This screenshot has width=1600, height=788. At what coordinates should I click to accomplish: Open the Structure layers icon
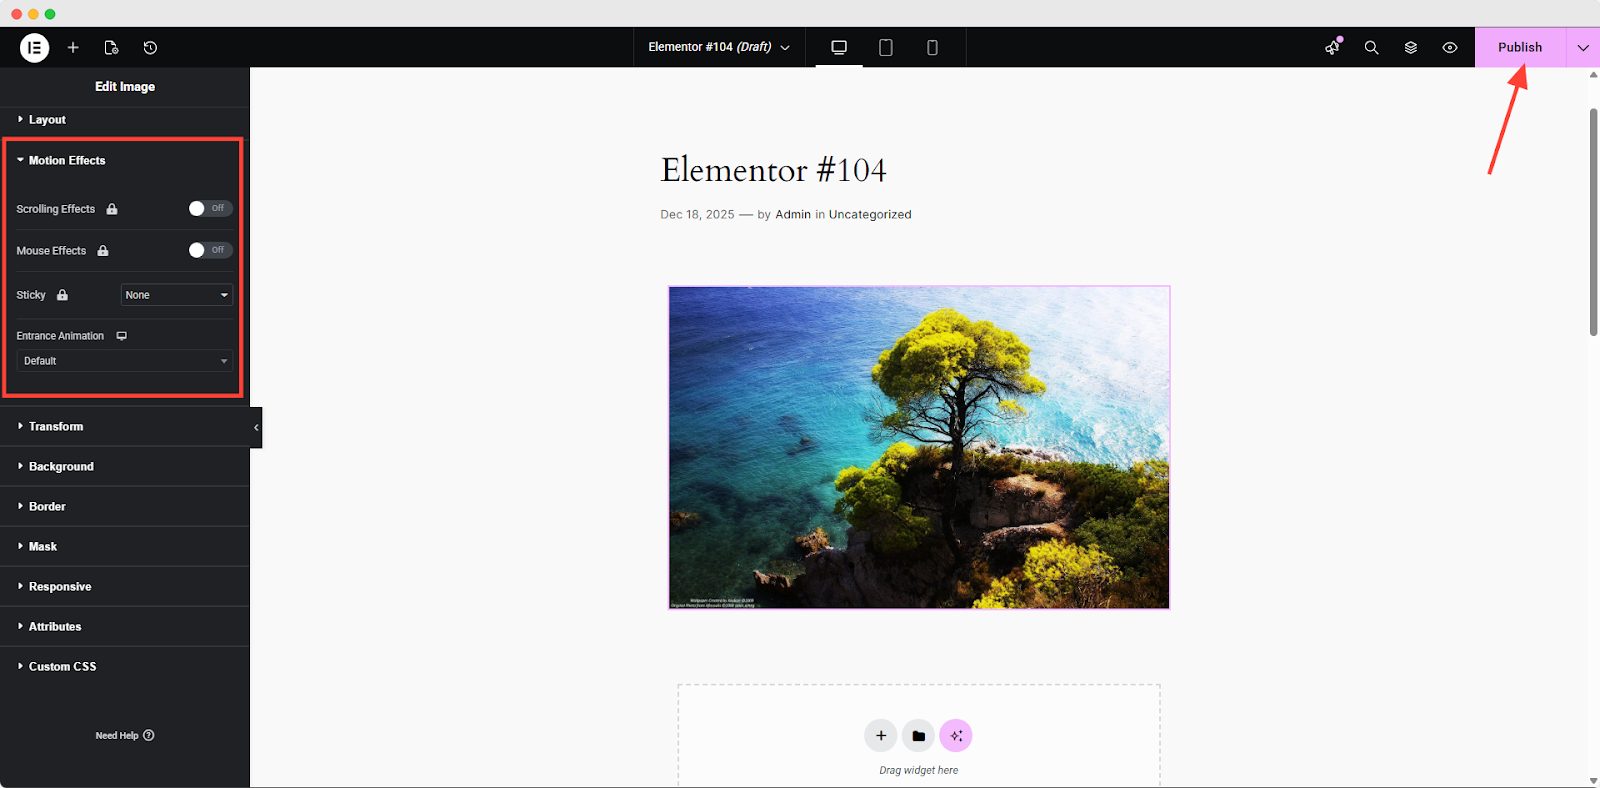click(1410, 47)
